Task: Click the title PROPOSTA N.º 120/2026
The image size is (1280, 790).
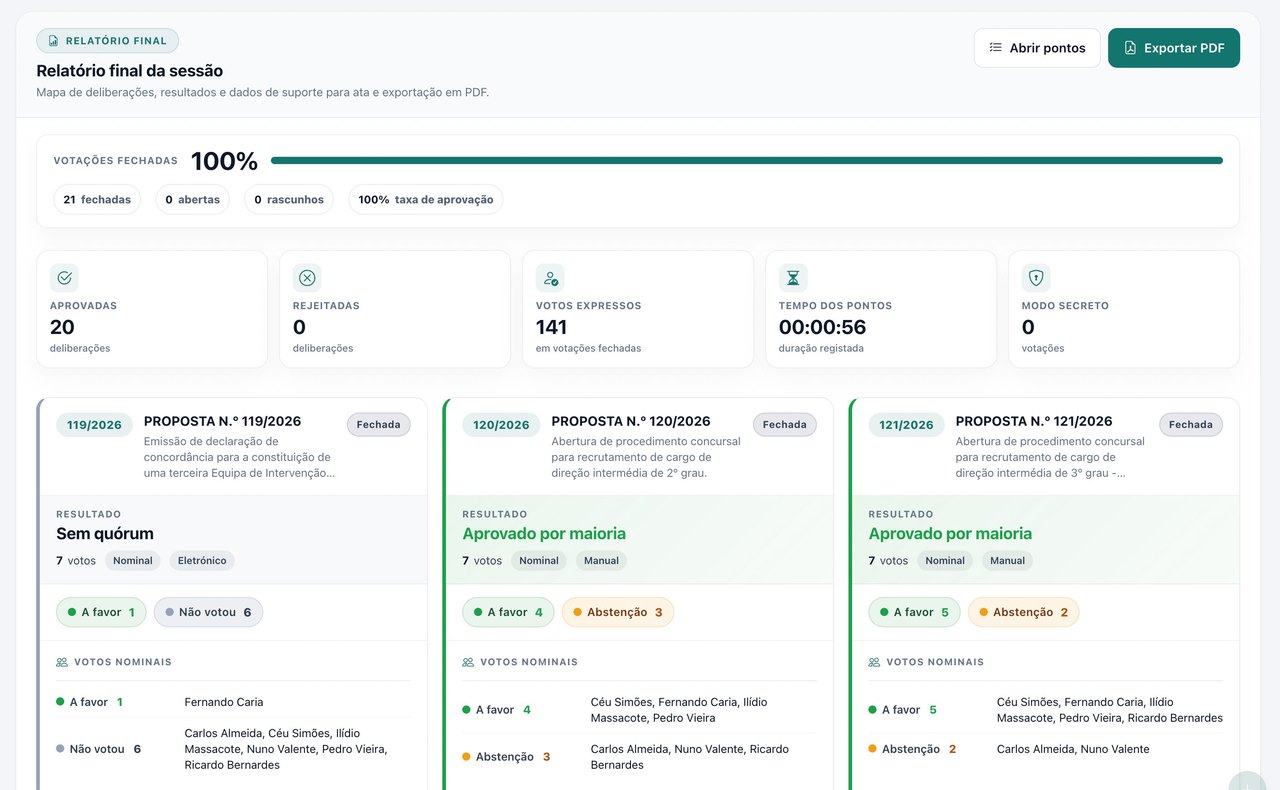Action: click(631, 421)
